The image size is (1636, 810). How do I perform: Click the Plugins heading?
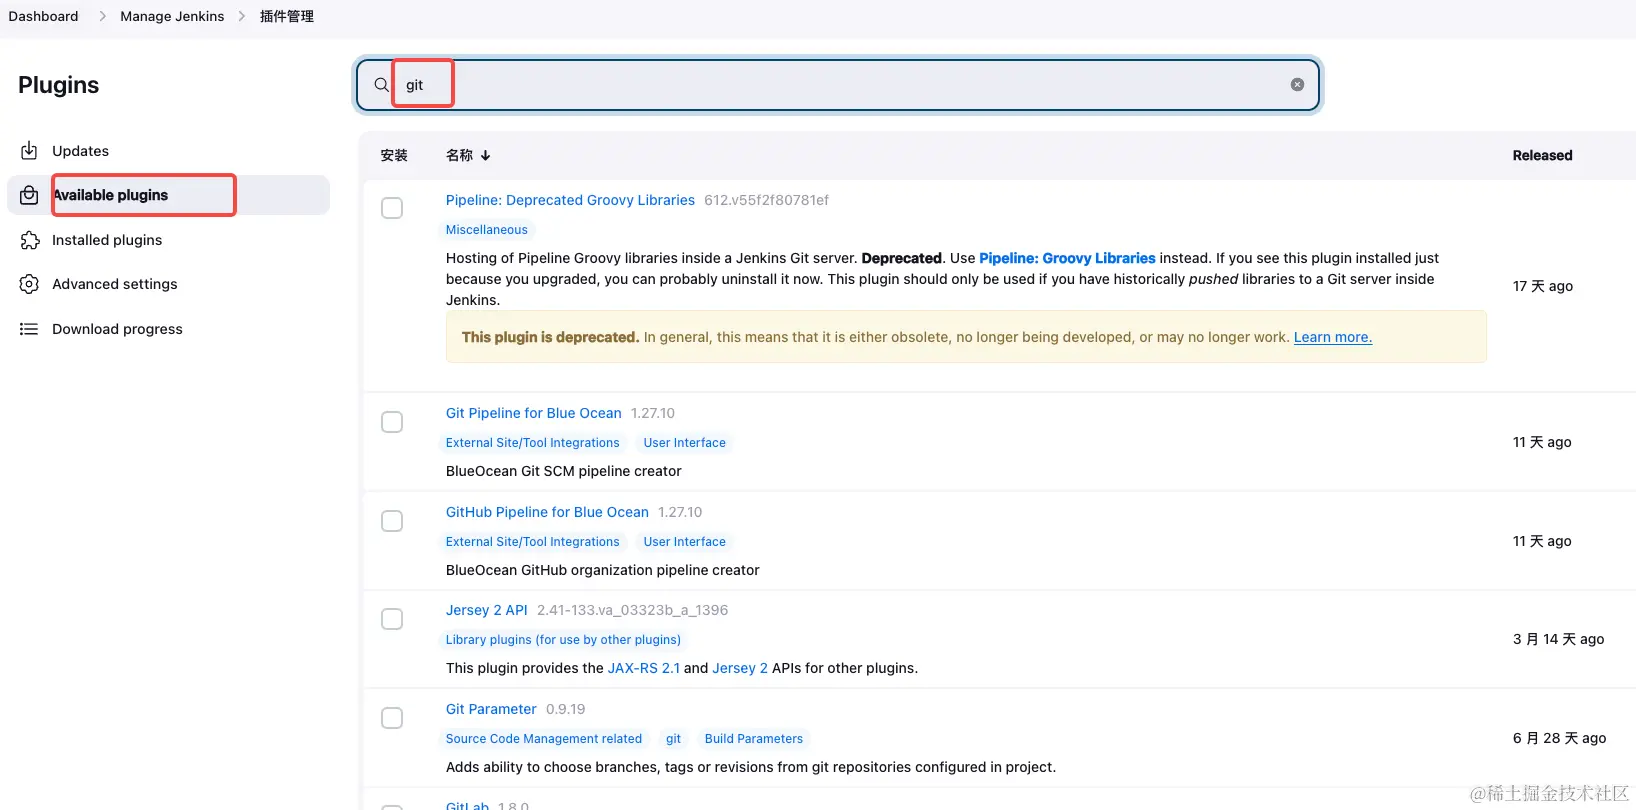point(59,85)
